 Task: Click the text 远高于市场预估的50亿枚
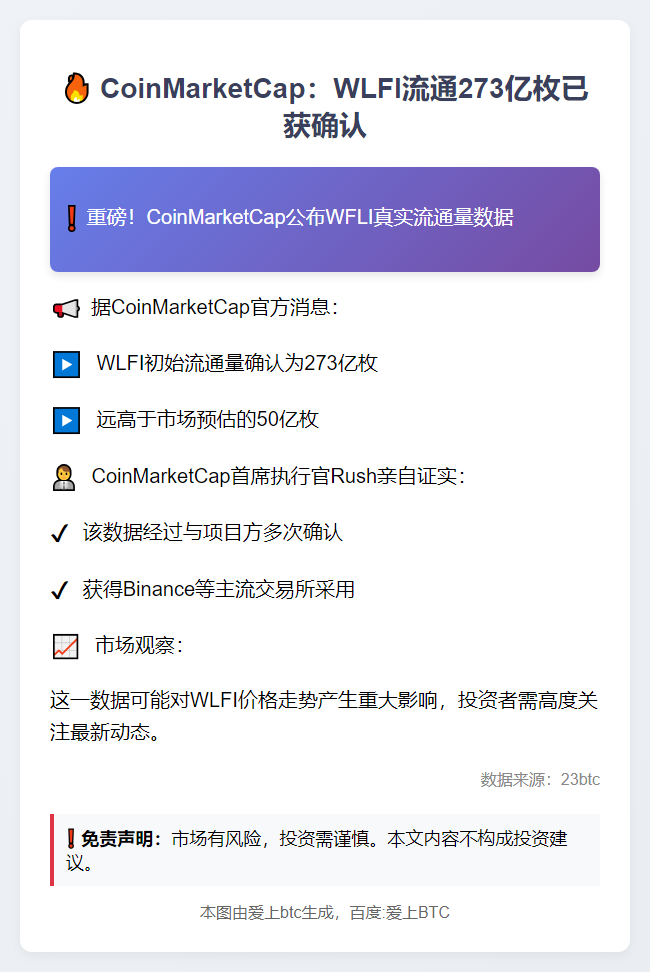click(207, 420)
